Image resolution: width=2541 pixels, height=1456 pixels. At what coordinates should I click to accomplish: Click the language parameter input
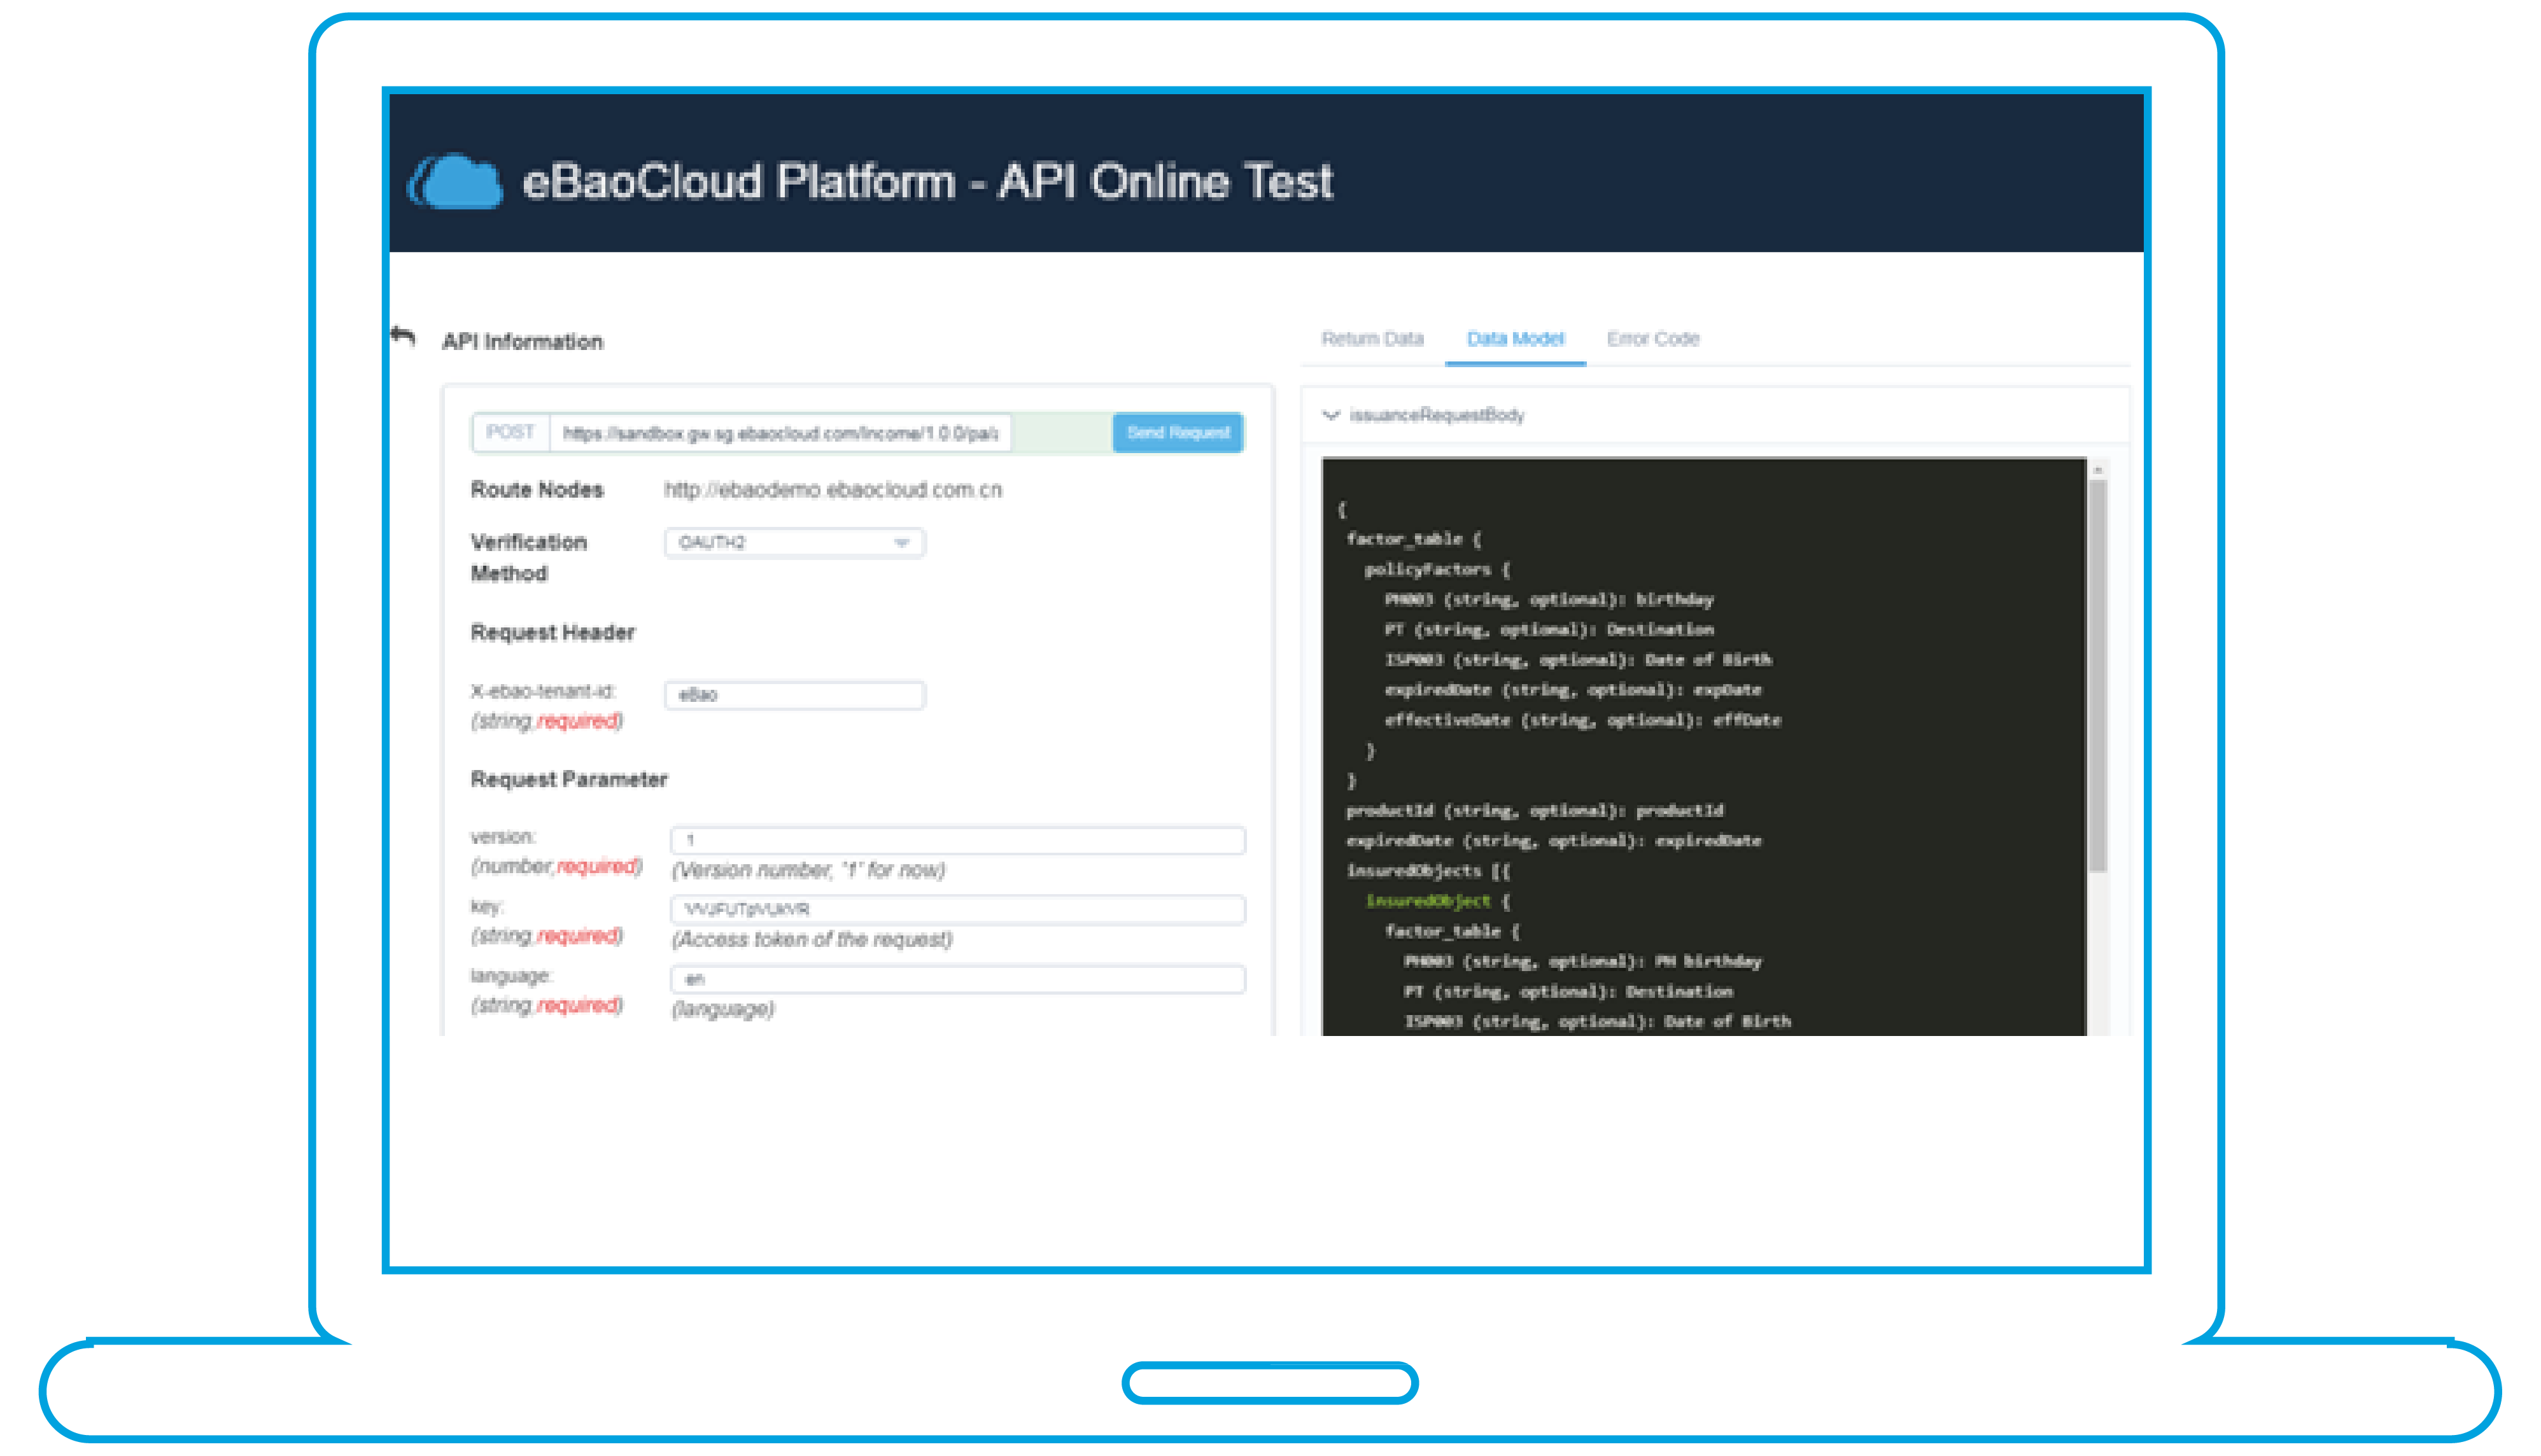[x=958, y=979]
